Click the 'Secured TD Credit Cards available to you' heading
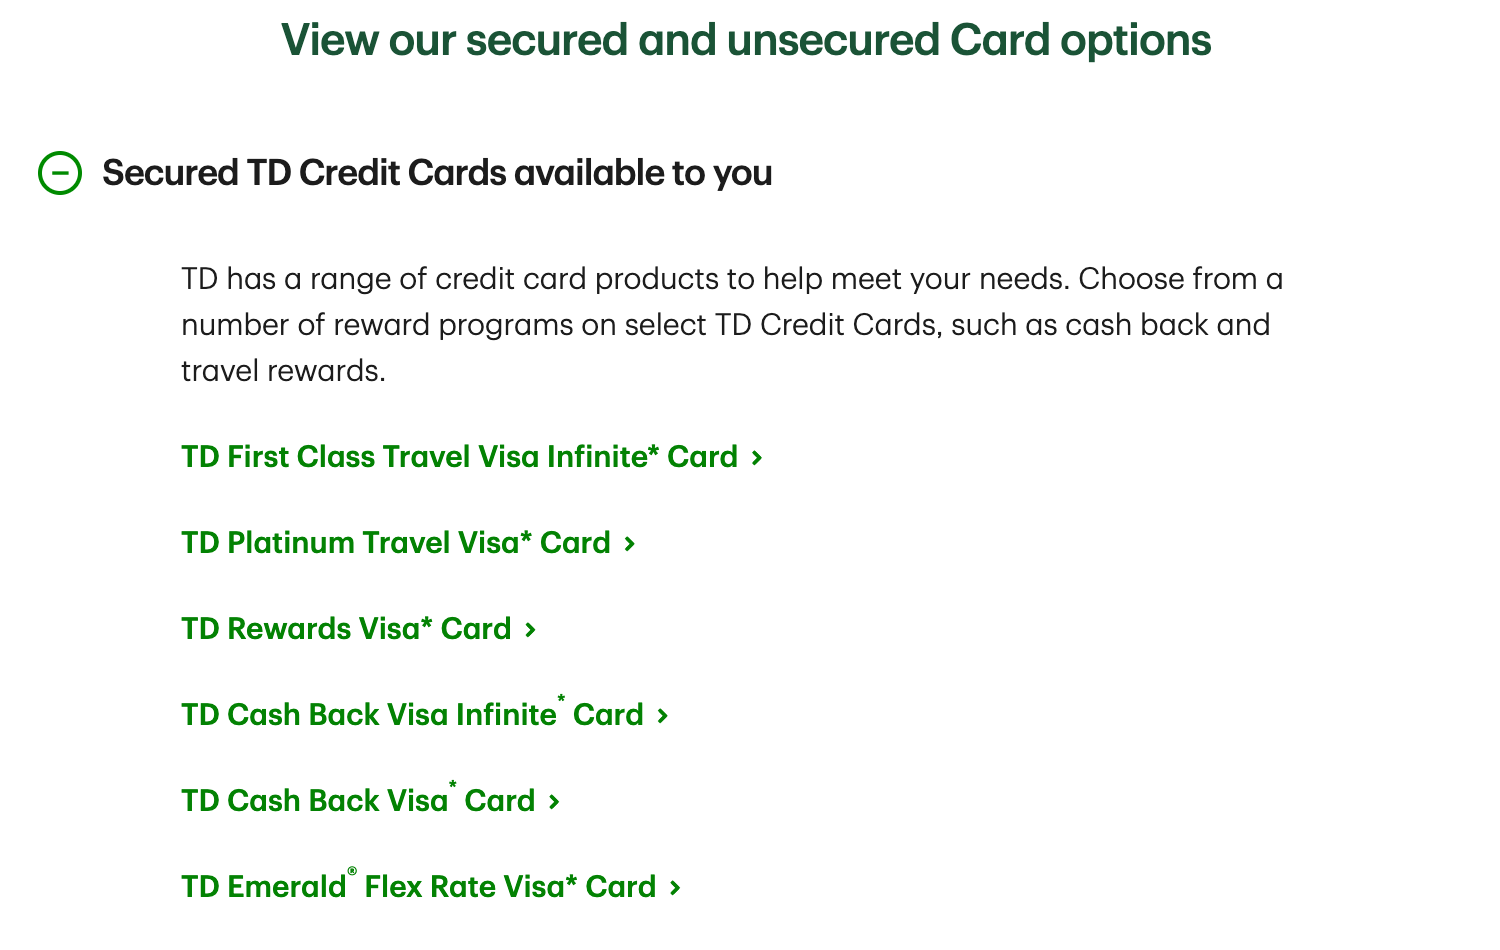Screen dimensions: 1500x950 [437, 173]
